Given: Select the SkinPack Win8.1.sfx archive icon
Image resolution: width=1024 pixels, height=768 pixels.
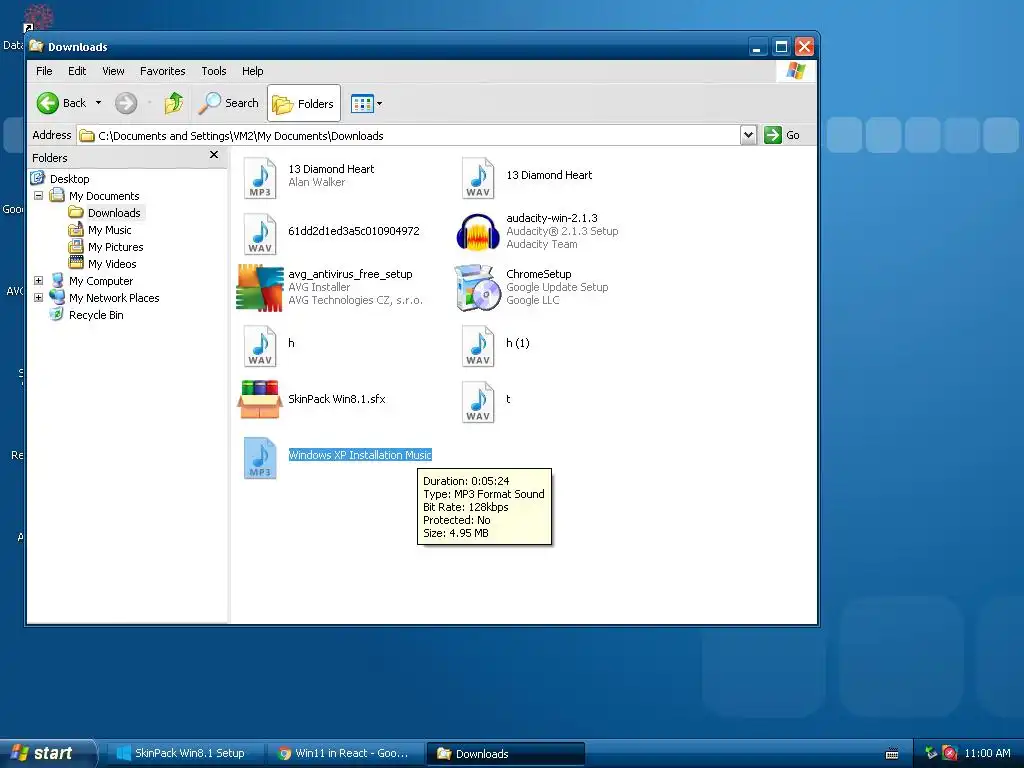Looking at the screenshot, I should point(260,400).
